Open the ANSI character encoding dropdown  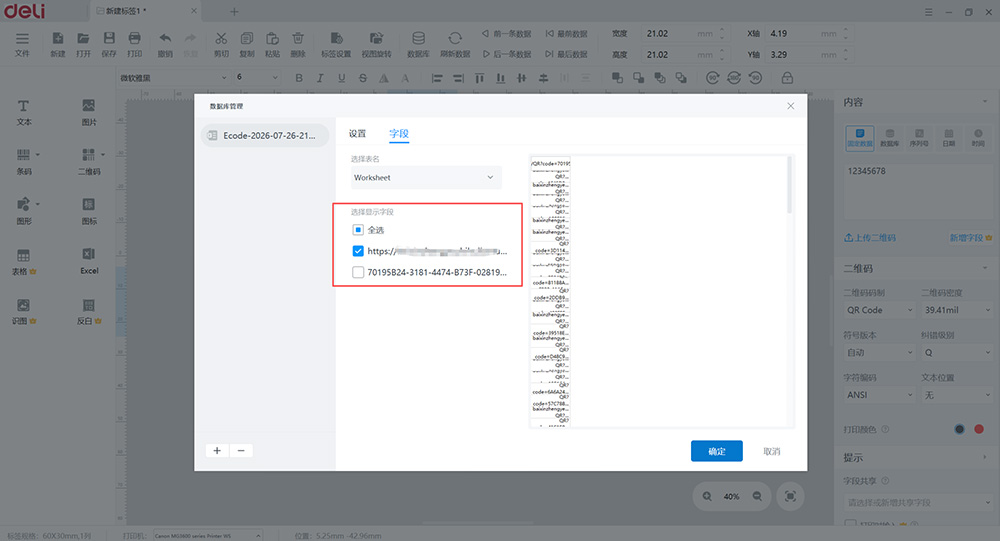point(879,395)
